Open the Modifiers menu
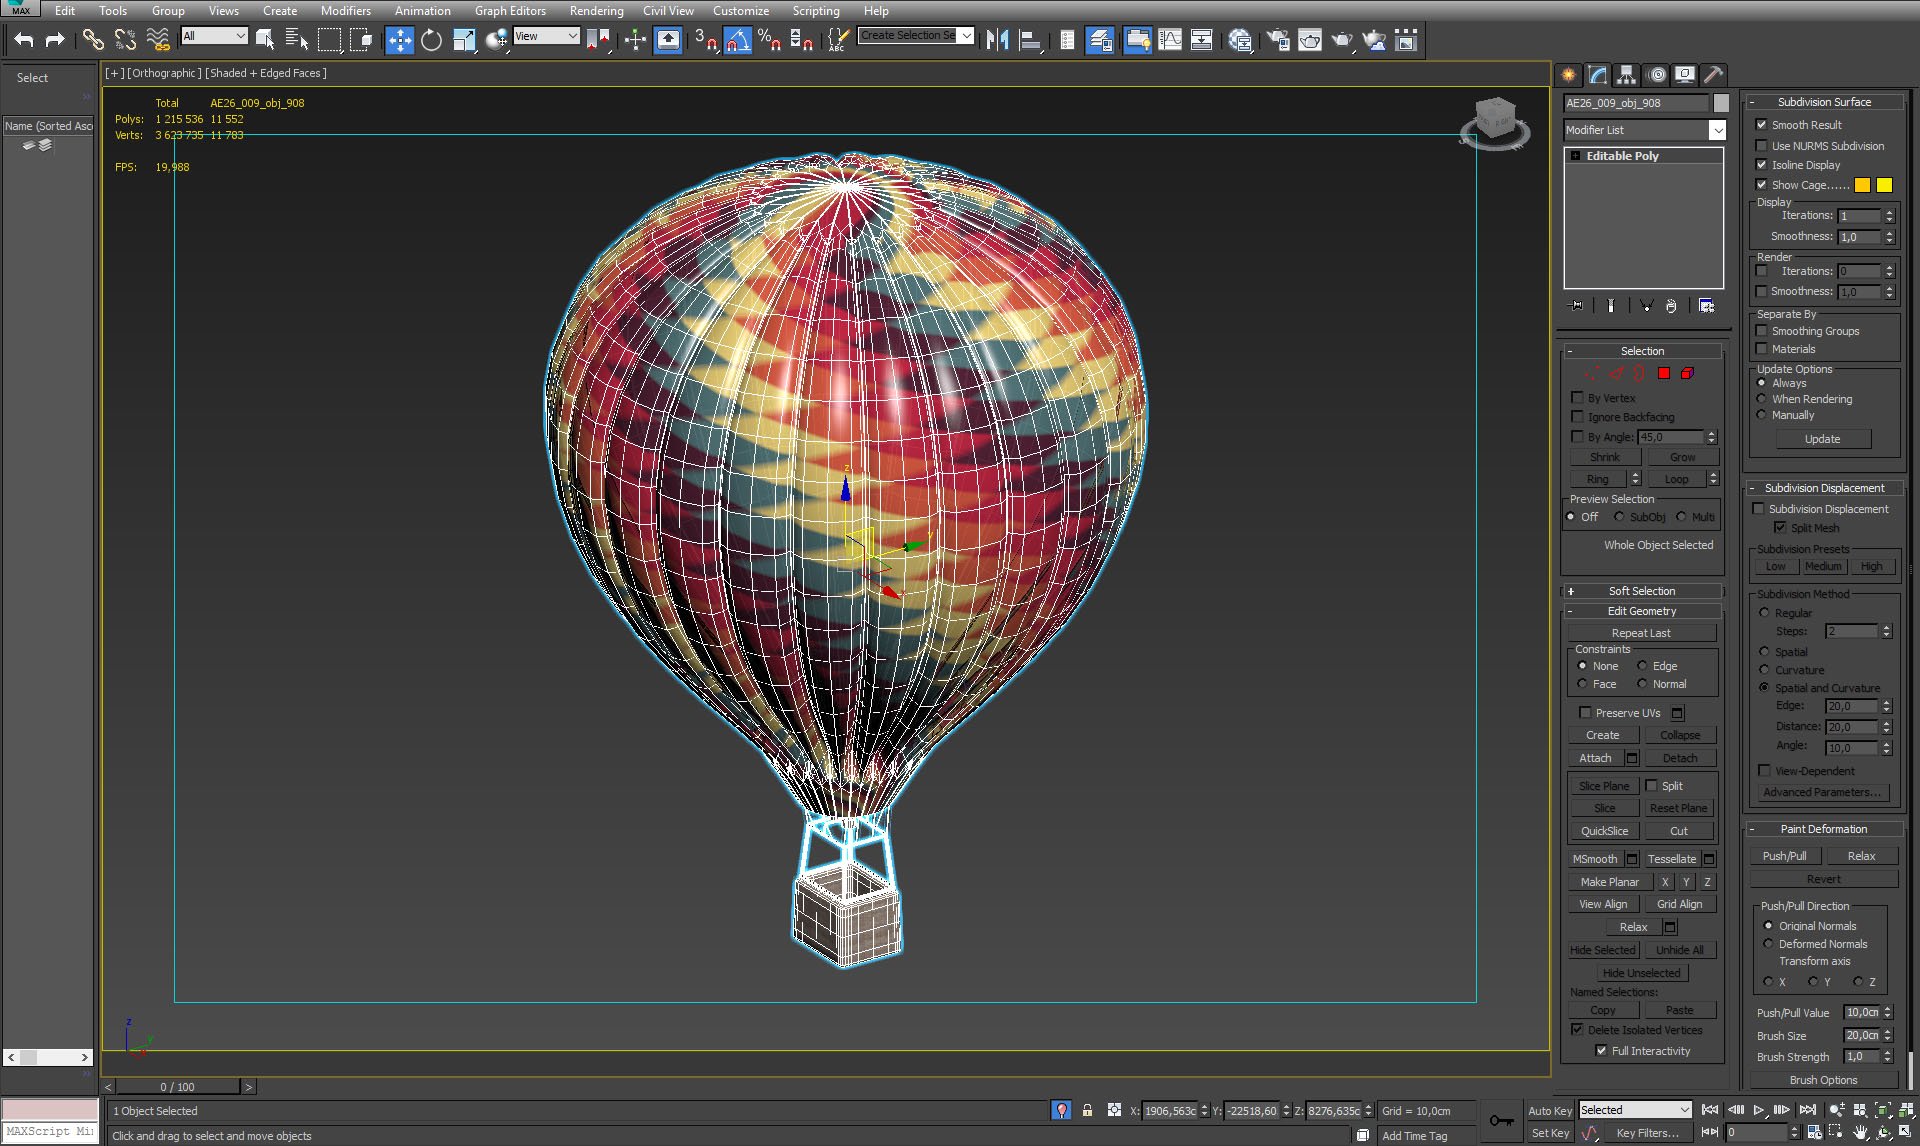 346,10
